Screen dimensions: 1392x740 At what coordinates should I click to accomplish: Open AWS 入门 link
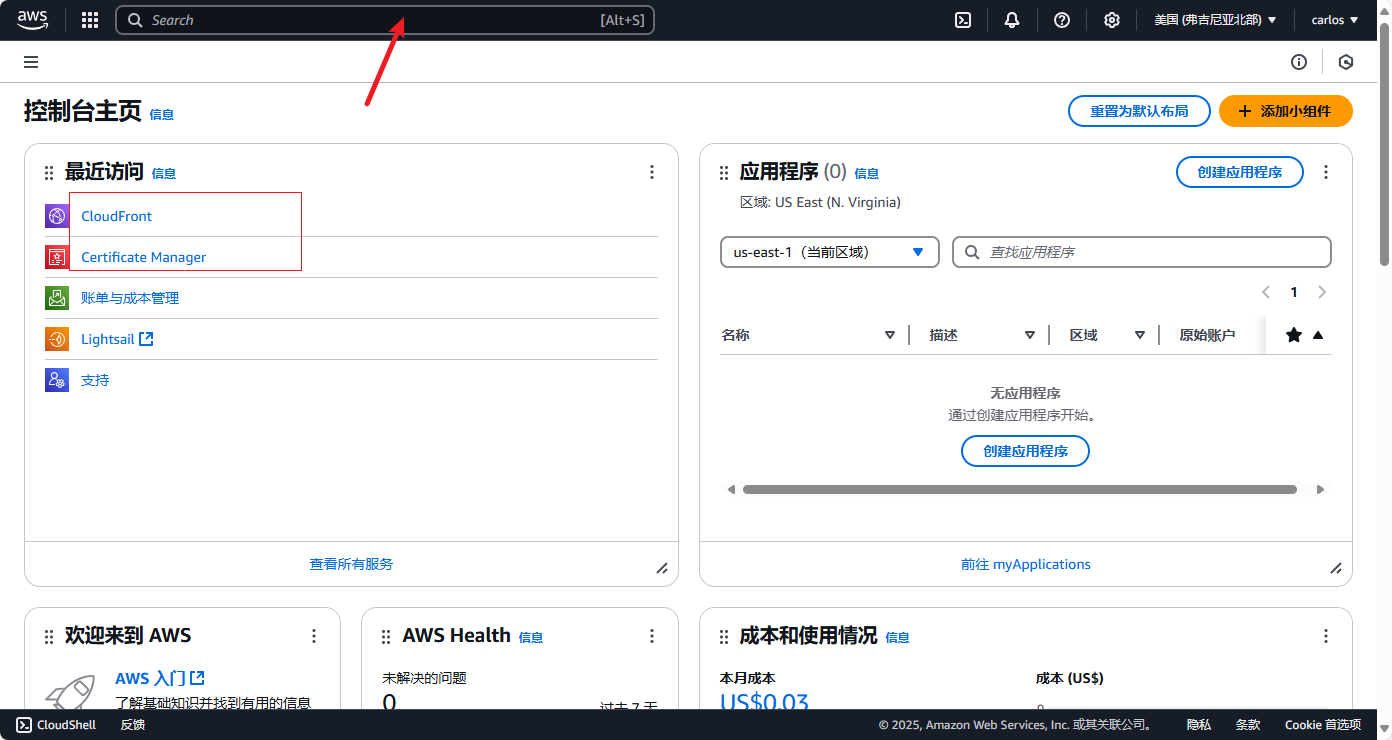(160, 678)
